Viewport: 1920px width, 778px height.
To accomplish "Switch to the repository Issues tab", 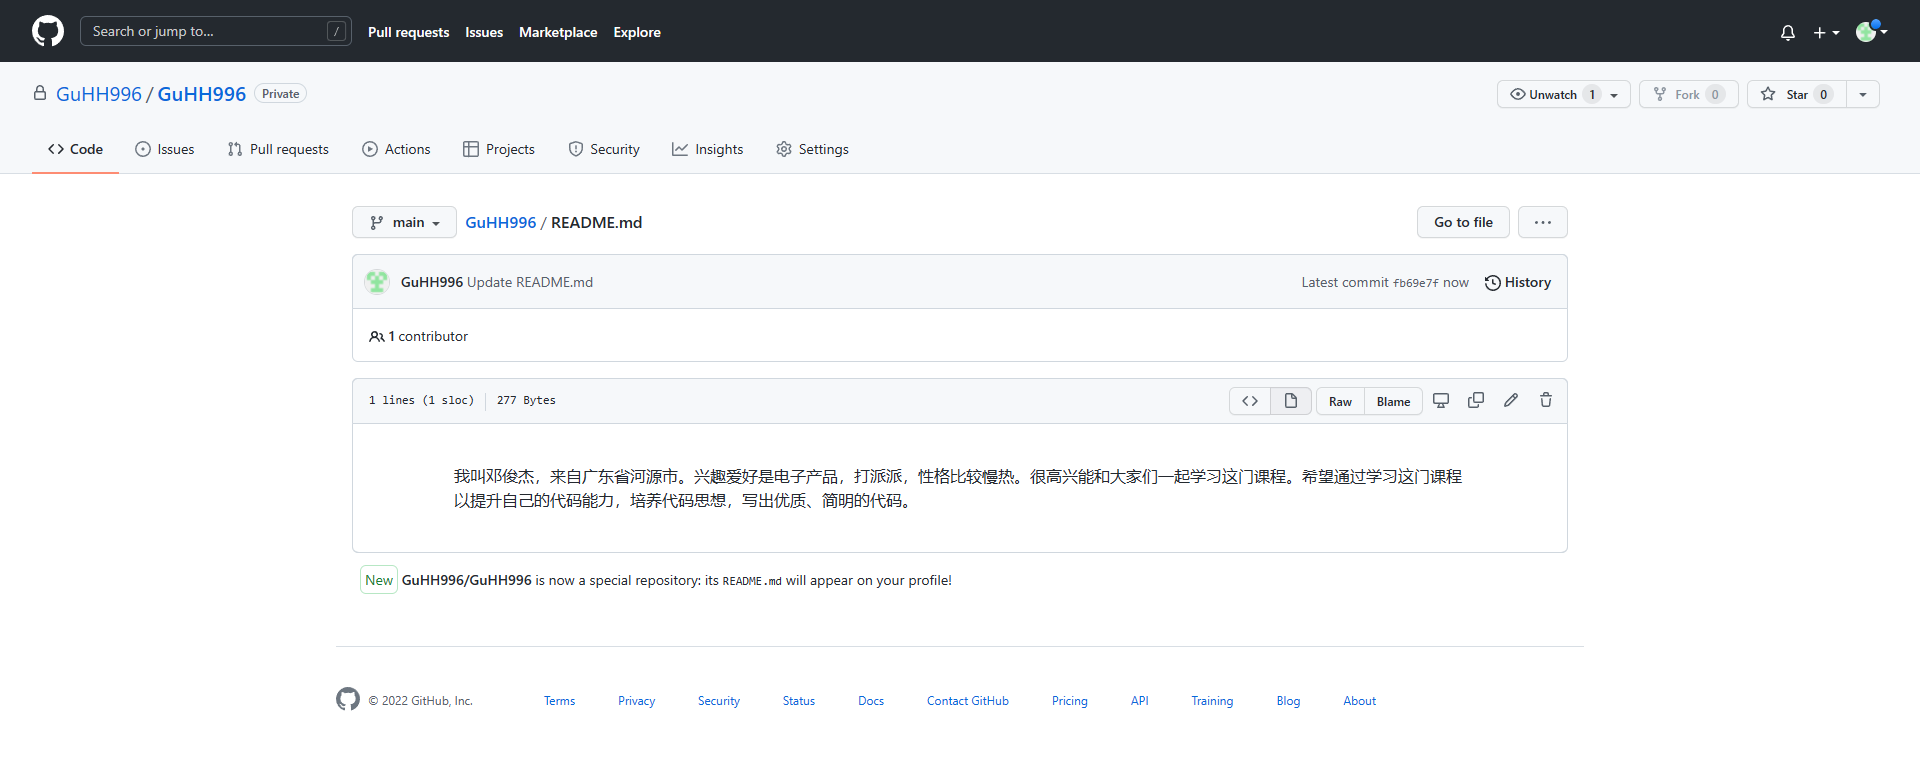I will (x=165, y=149).
